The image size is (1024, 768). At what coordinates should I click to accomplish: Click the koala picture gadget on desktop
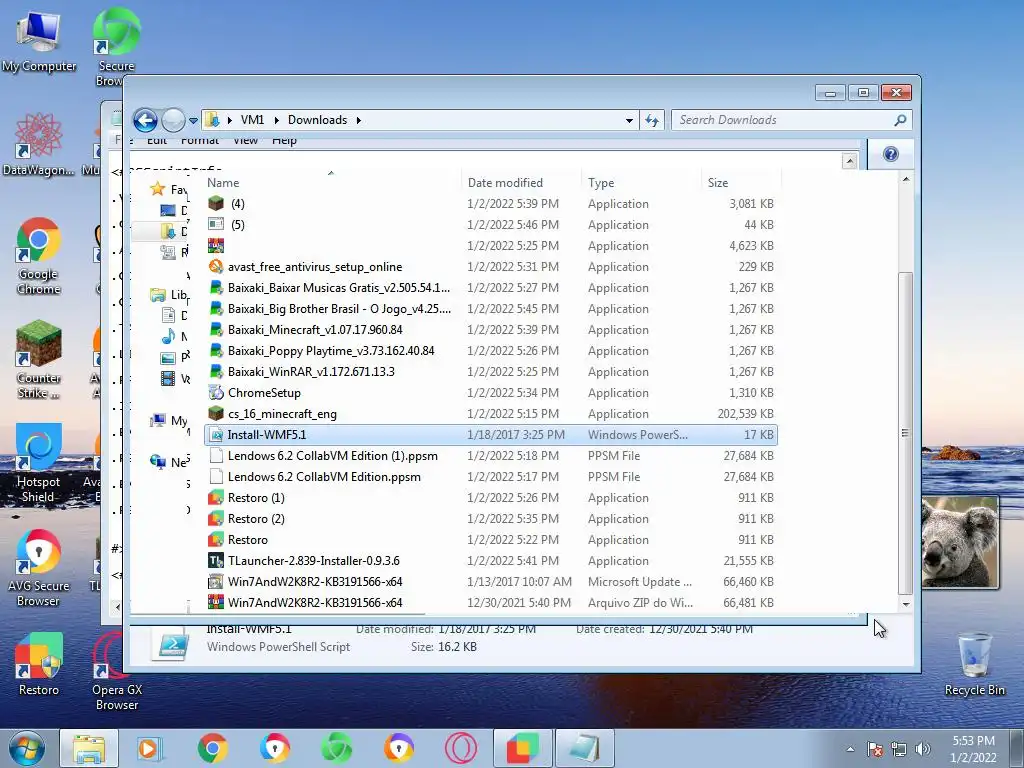coord(959,542)
